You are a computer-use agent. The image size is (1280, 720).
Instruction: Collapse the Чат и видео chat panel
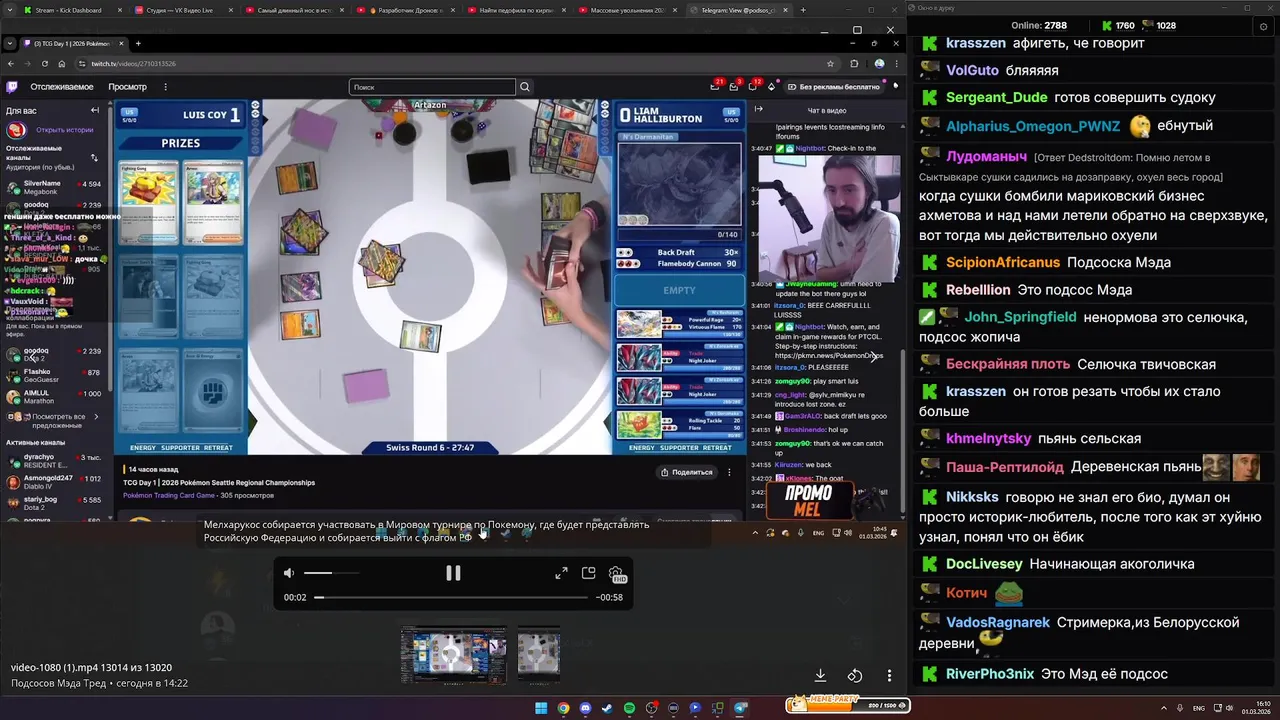758,109
